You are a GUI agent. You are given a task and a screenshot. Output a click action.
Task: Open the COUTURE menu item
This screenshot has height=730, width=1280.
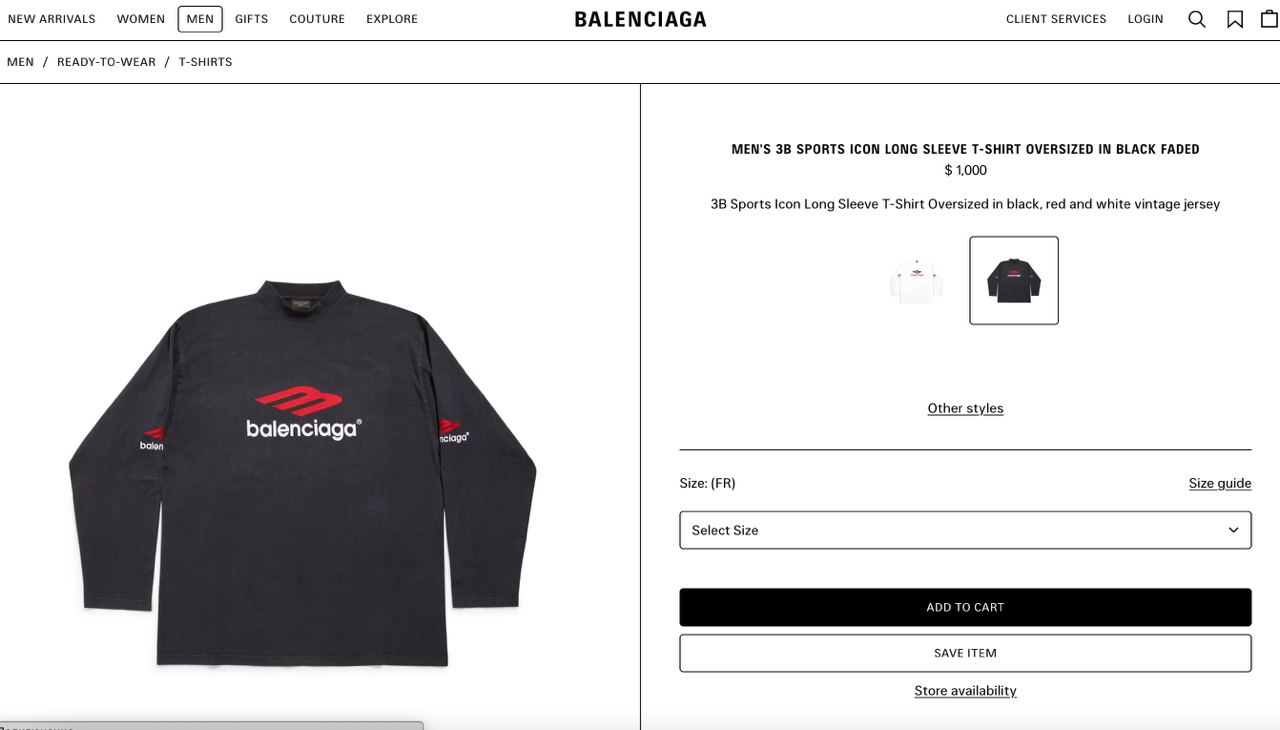click(x=317, y=19)
